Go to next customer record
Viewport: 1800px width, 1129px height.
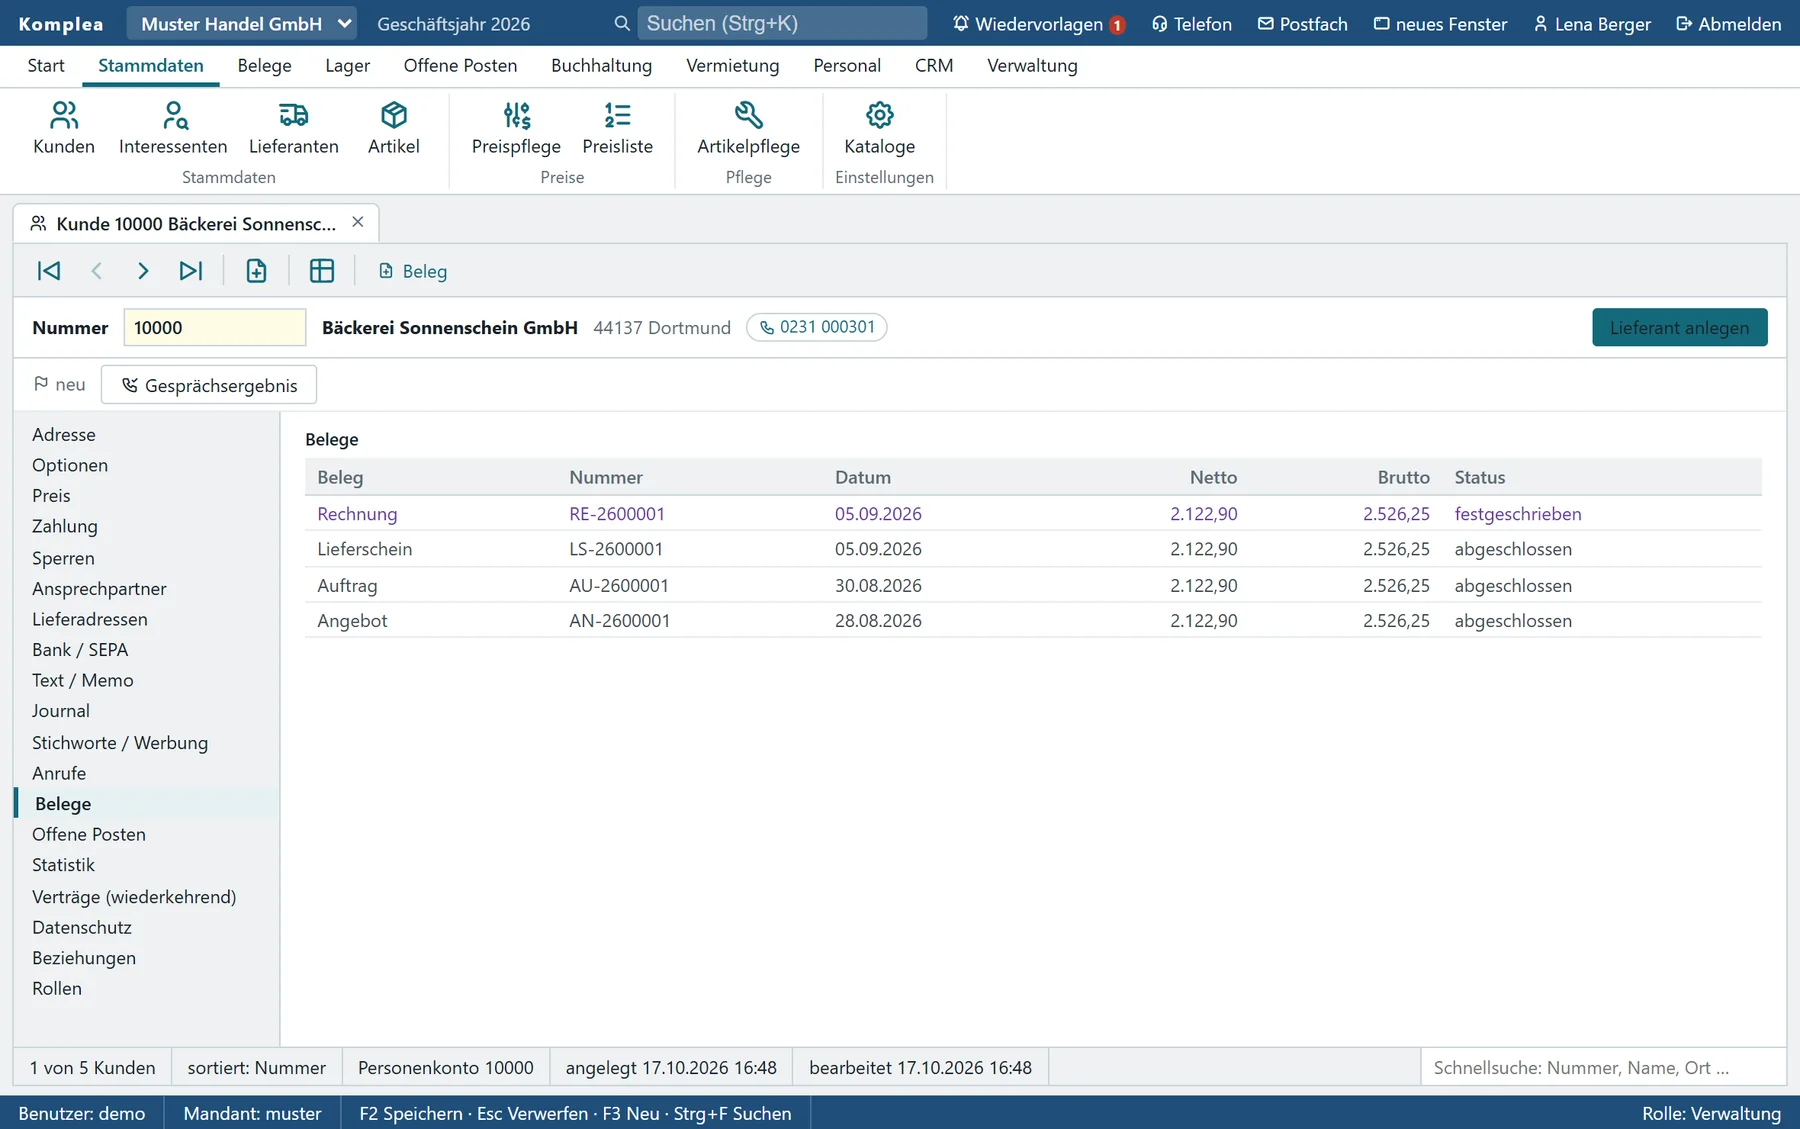143,271
